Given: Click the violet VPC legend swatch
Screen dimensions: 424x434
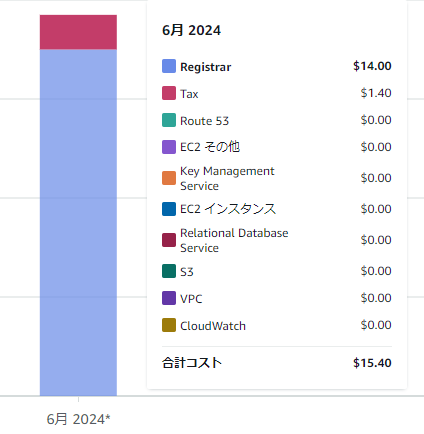Looking at the screenshot, I should [169, 298].
